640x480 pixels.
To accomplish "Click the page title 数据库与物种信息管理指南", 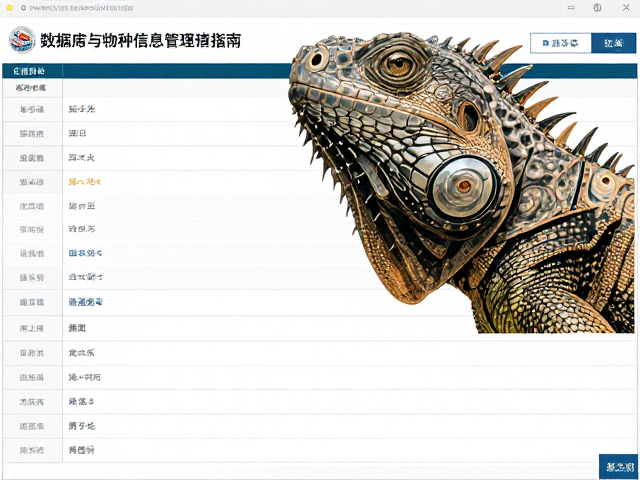I will click(x=141, y=41).
